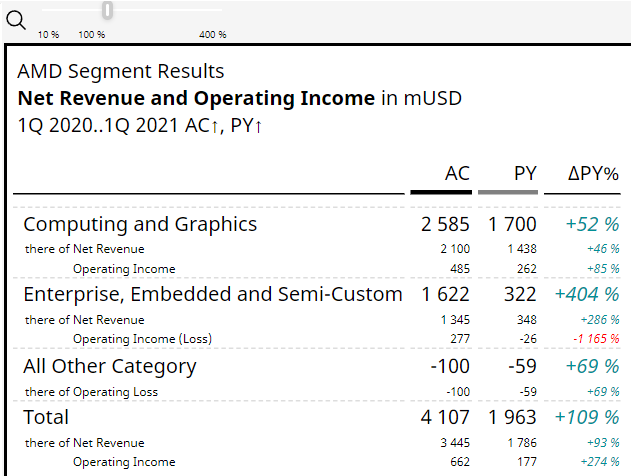The height and width of the screenshot is (476, 631).
Task: Set zoom to the 400 % mark
Action: point(213,34)
